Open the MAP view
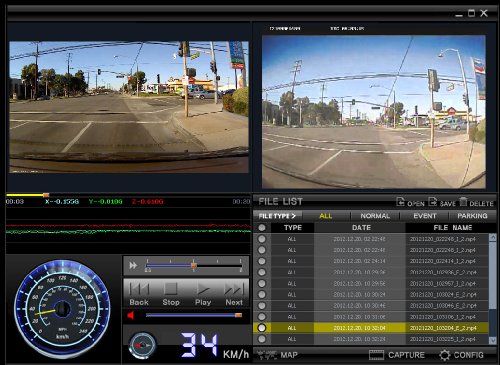500x365 pixels. point(277,355)
